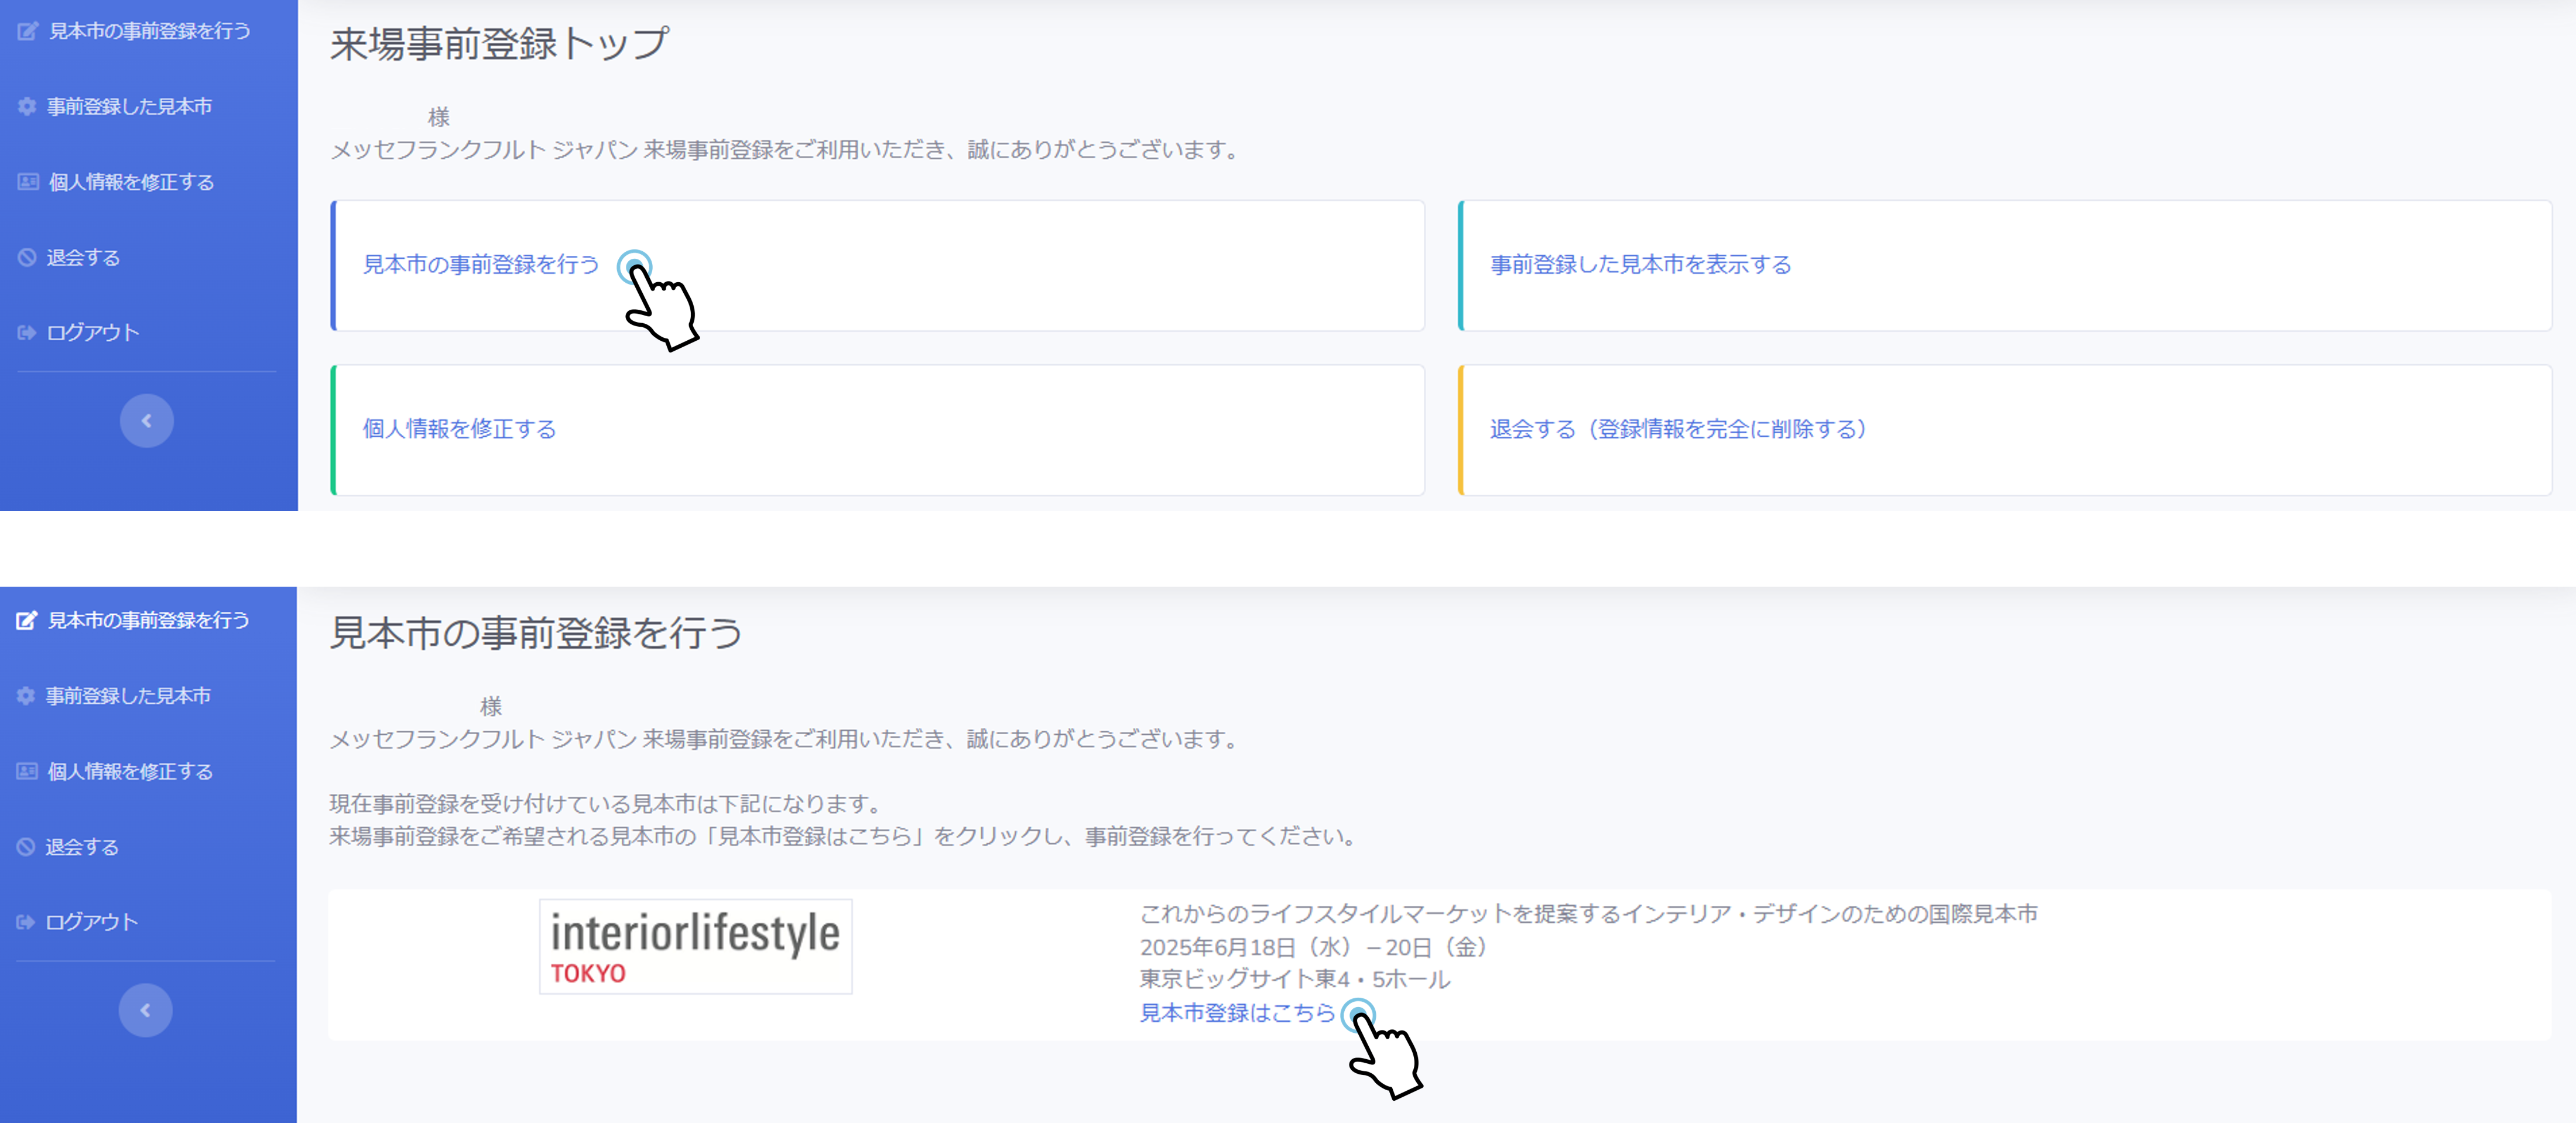Viewport: 2576px width, 1123px height.
Task: Select ログアウト in upper sidebar menu
Action: point(93,333)
